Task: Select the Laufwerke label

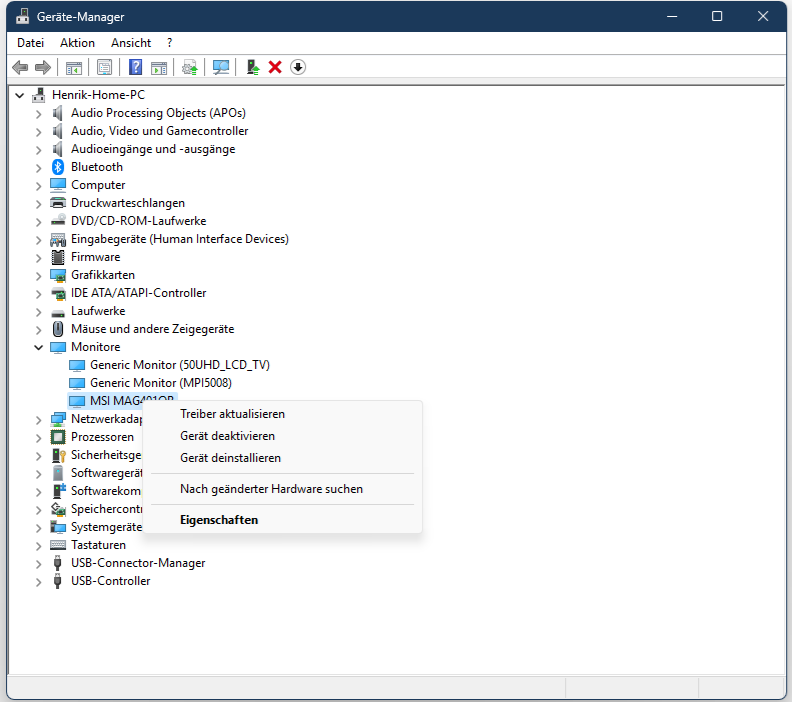Action: 98,311
